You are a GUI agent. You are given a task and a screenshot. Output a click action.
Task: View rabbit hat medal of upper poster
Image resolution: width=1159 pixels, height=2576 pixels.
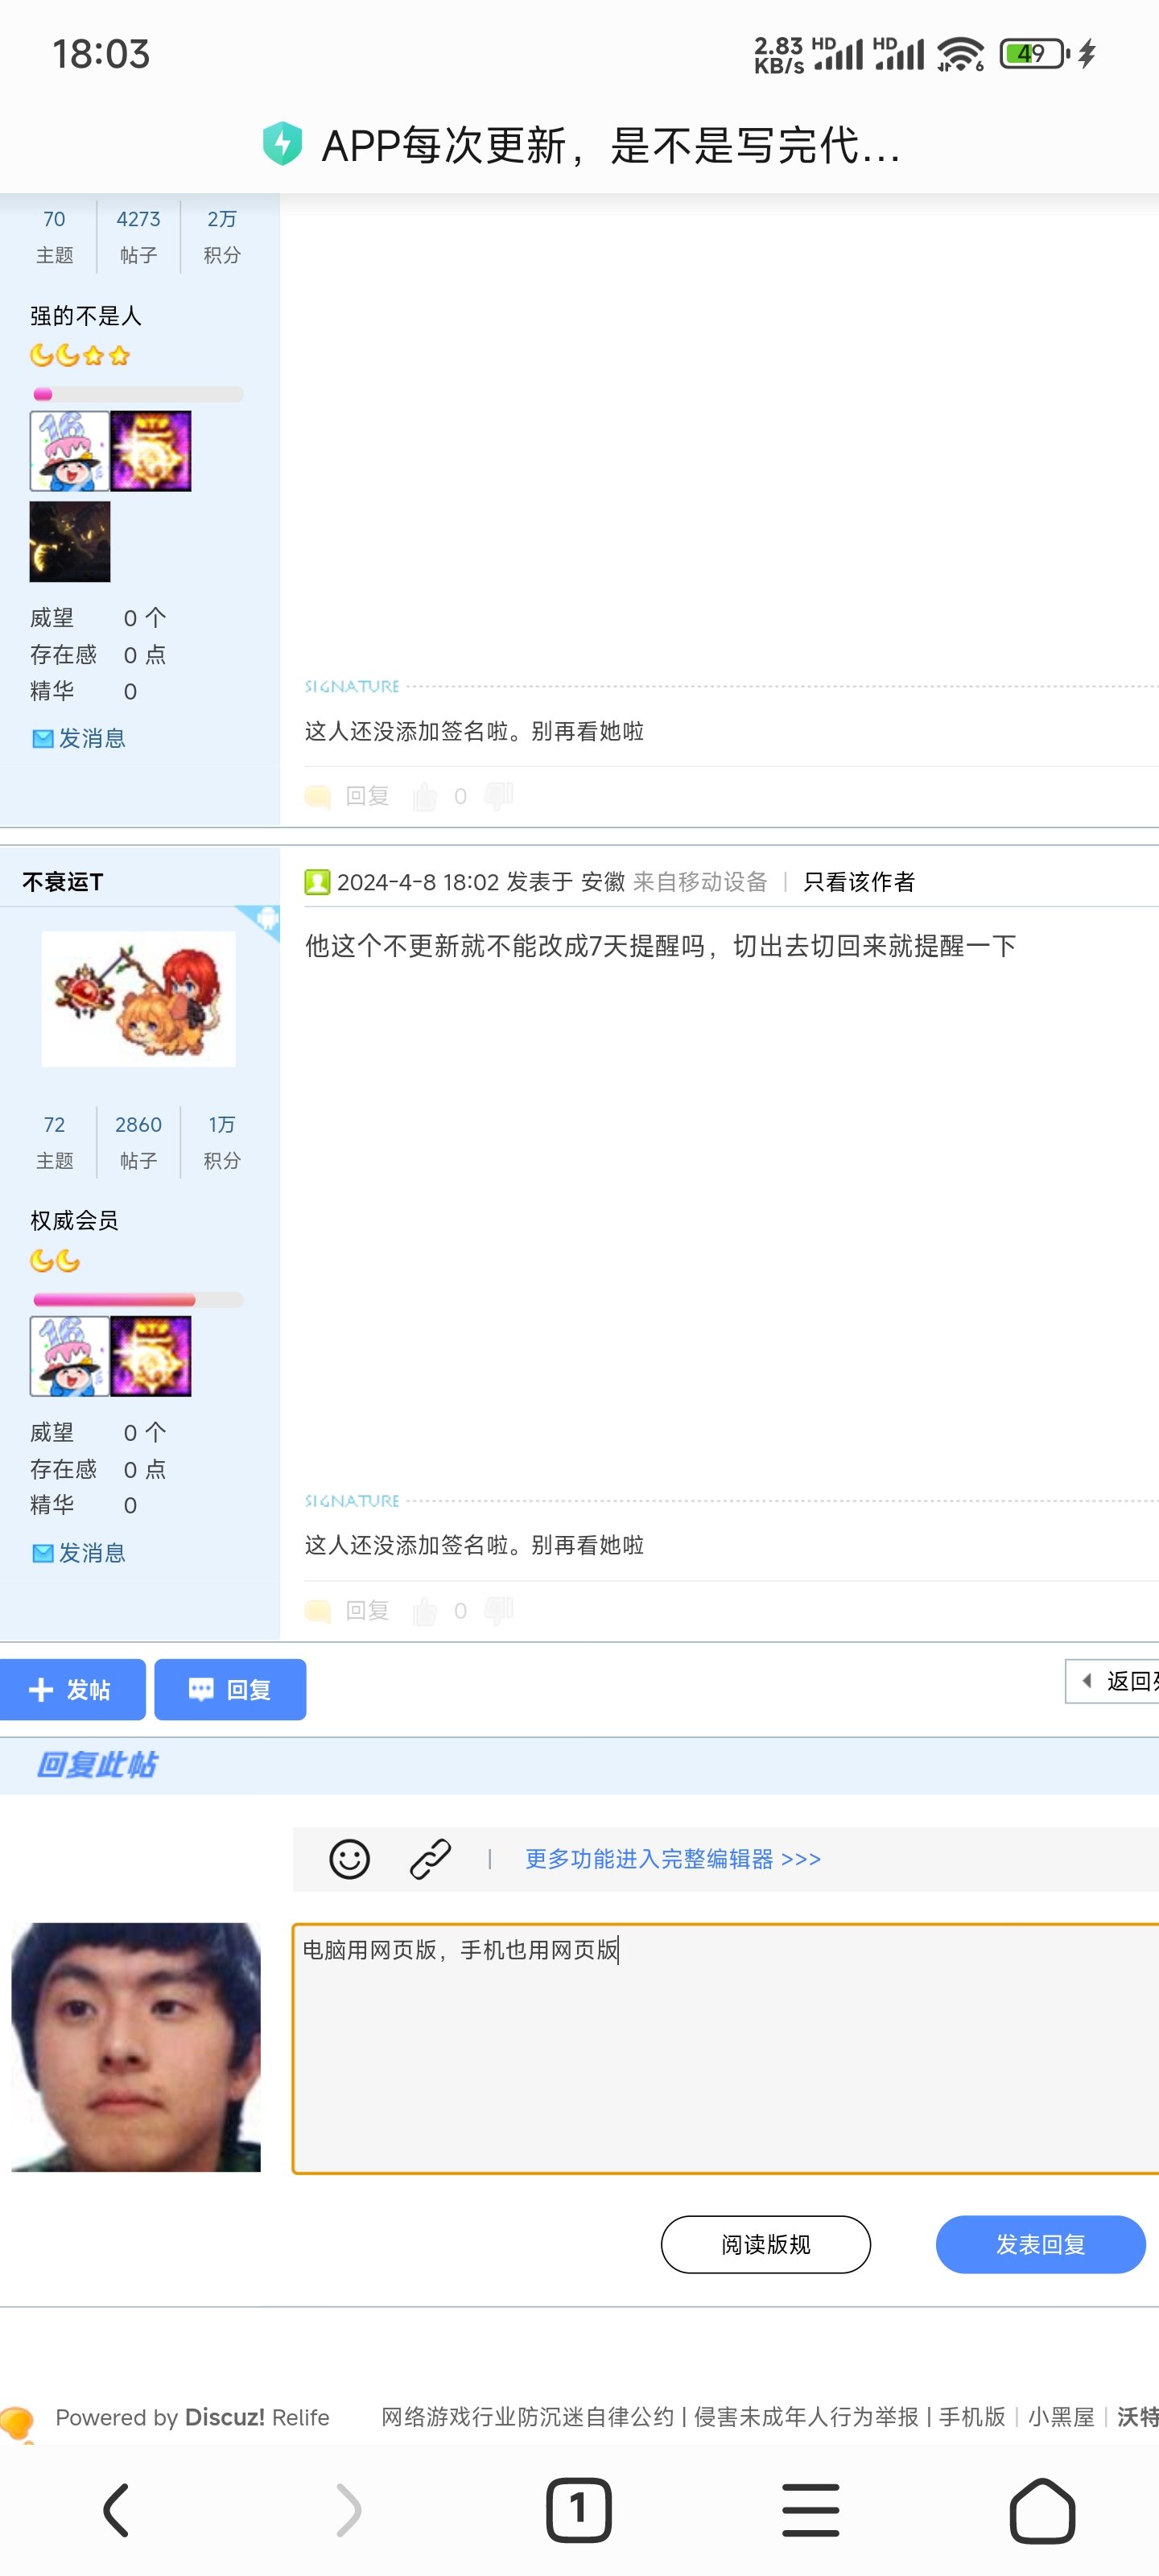tap(69, 451)
